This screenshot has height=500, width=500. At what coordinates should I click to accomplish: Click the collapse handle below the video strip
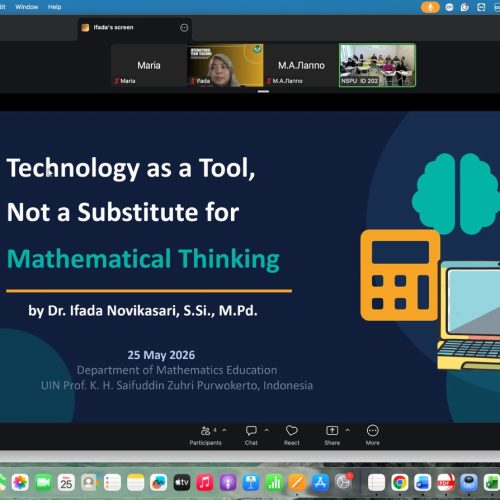[263, 91]
